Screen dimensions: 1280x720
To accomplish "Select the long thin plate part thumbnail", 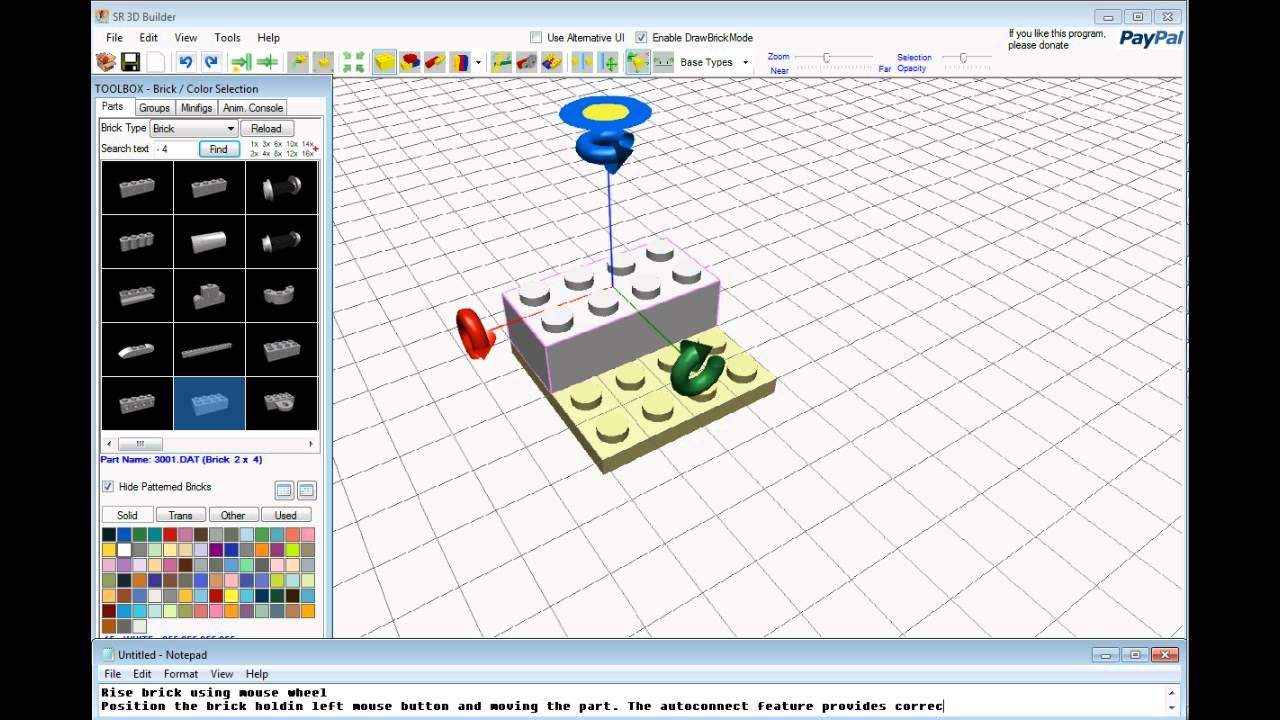I will (209, 349).
